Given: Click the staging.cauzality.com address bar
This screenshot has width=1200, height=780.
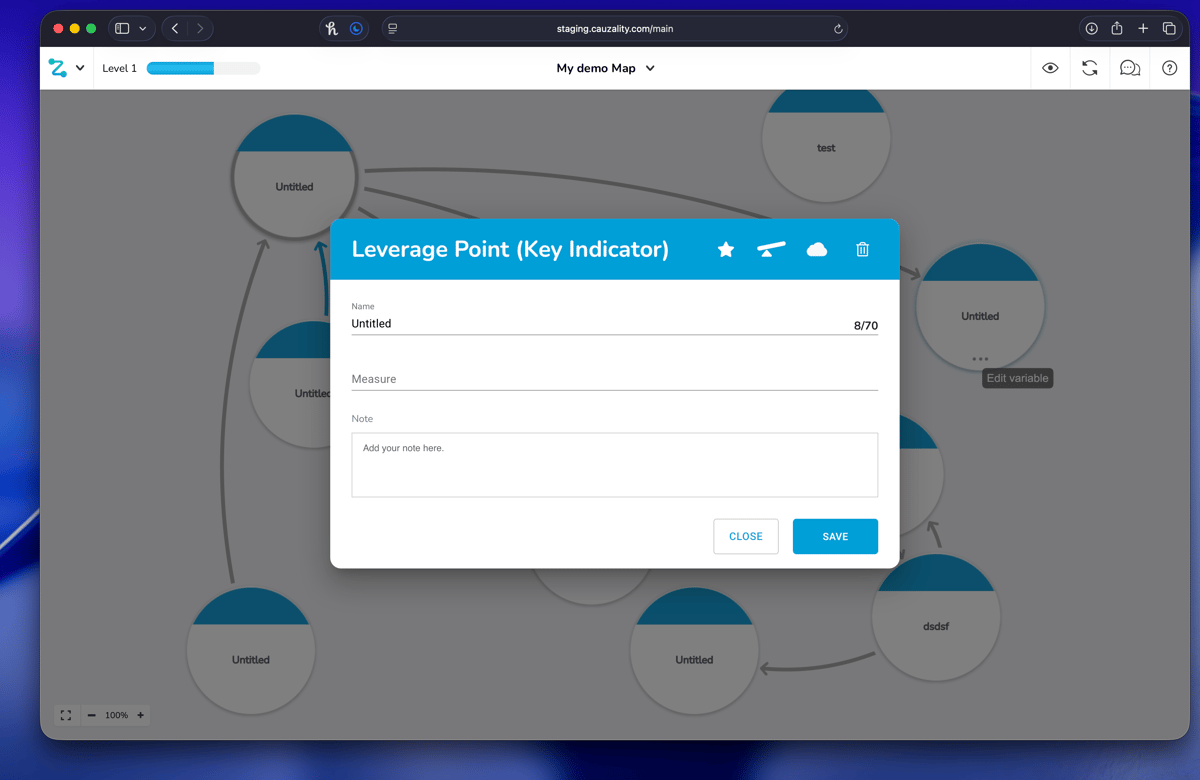Looking at the screenshot, I should pos(615,29).
